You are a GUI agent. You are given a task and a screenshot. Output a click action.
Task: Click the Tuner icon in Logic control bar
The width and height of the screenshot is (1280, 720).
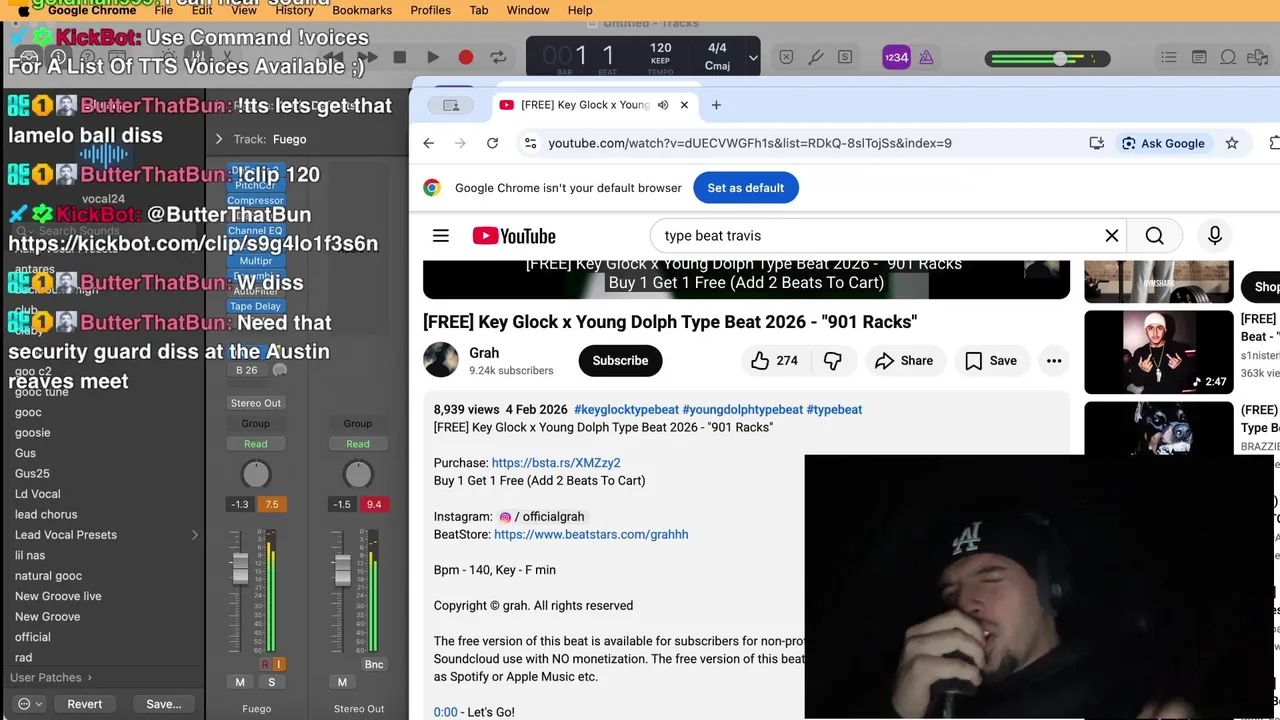tap(815, 58)
